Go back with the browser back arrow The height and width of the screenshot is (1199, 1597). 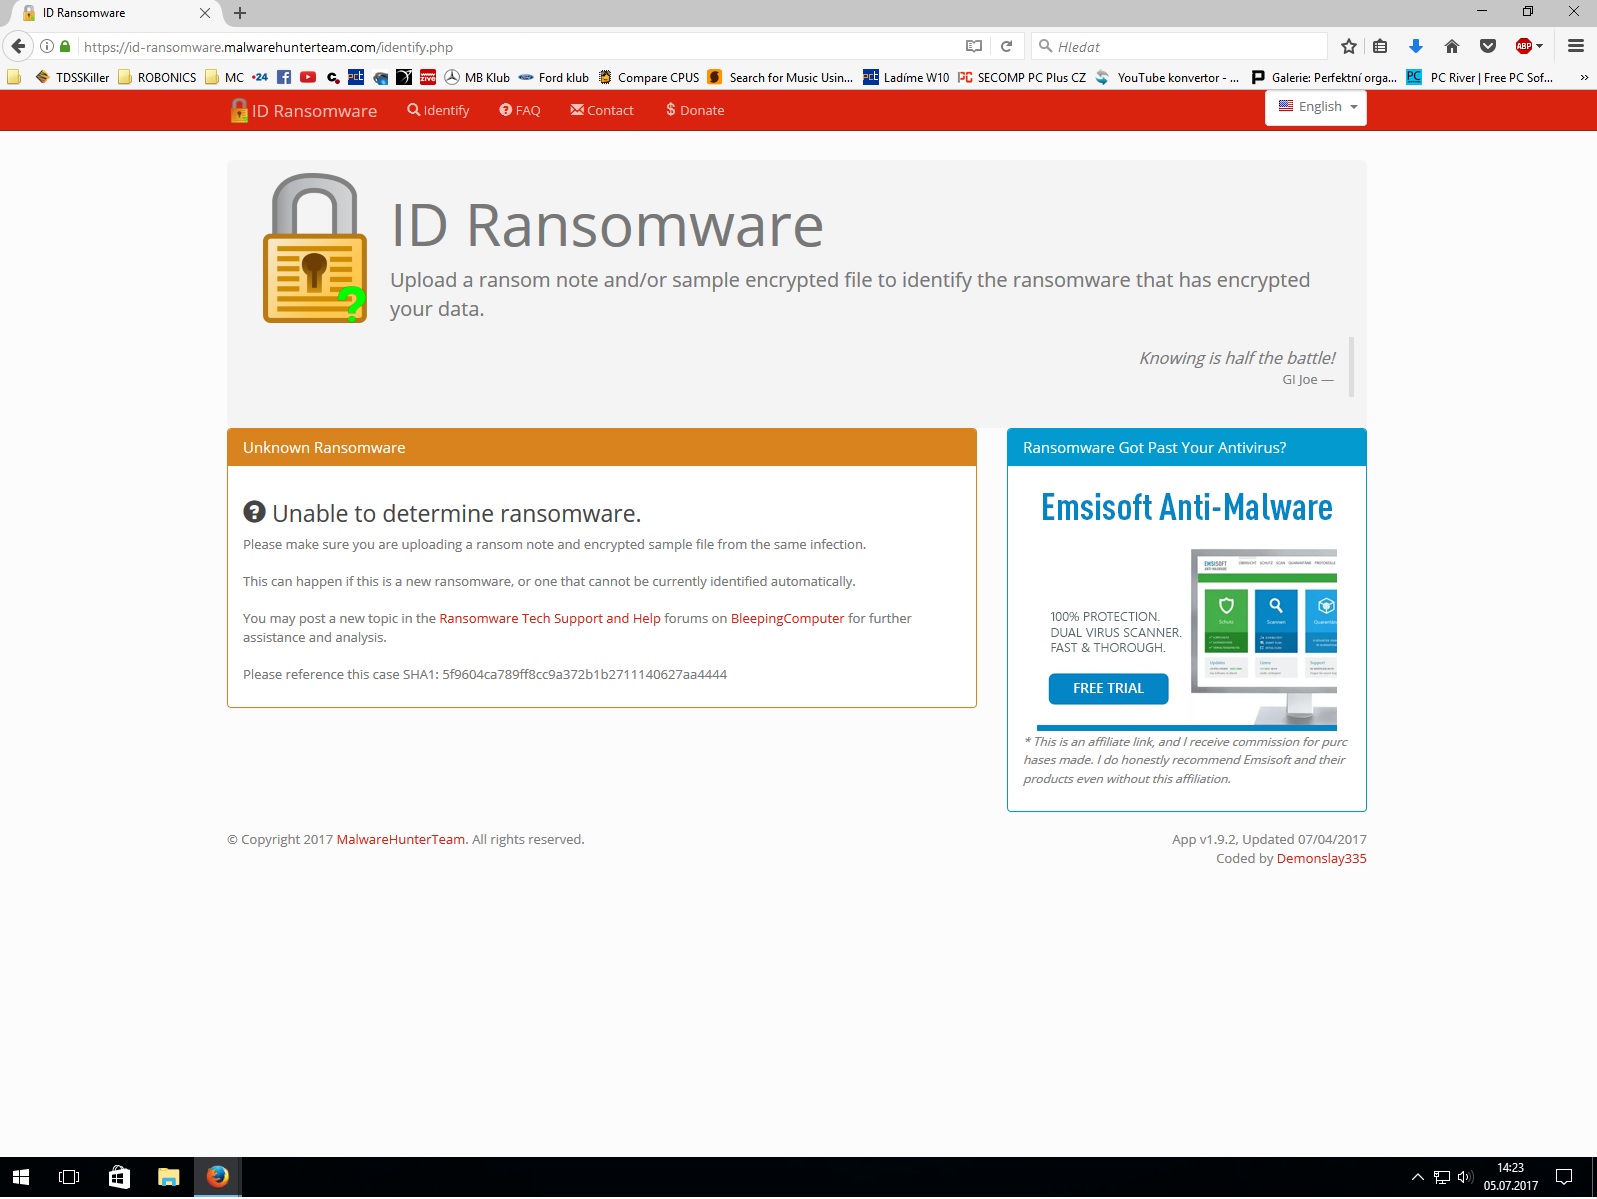[x=18, y=46]
